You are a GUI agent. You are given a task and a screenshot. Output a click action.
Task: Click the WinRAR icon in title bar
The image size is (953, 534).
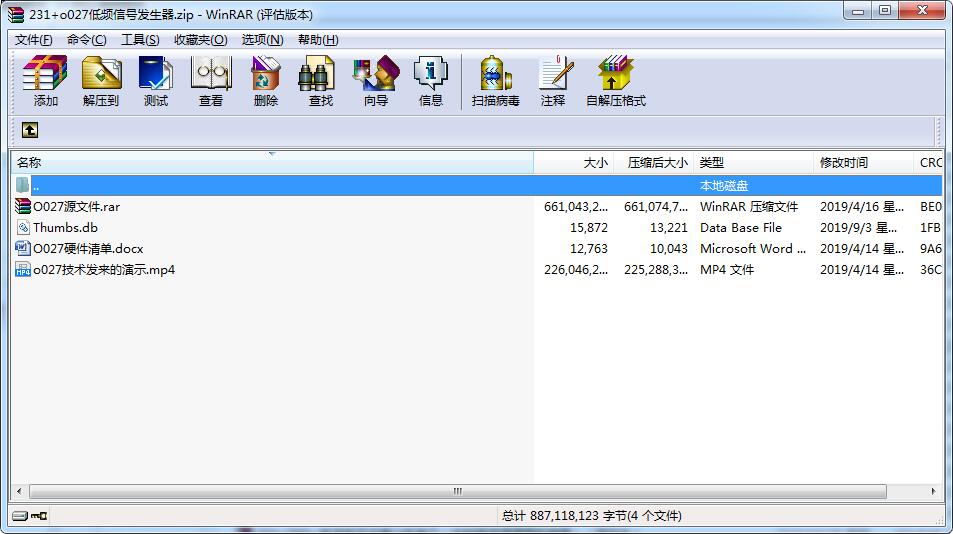[x=16, y=13]
